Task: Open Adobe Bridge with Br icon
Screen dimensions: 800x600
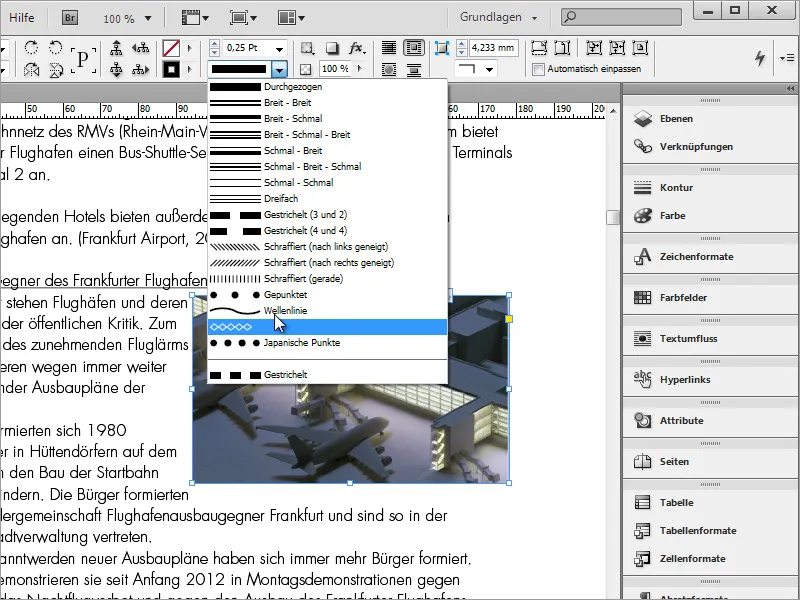Action: (70, 18)
